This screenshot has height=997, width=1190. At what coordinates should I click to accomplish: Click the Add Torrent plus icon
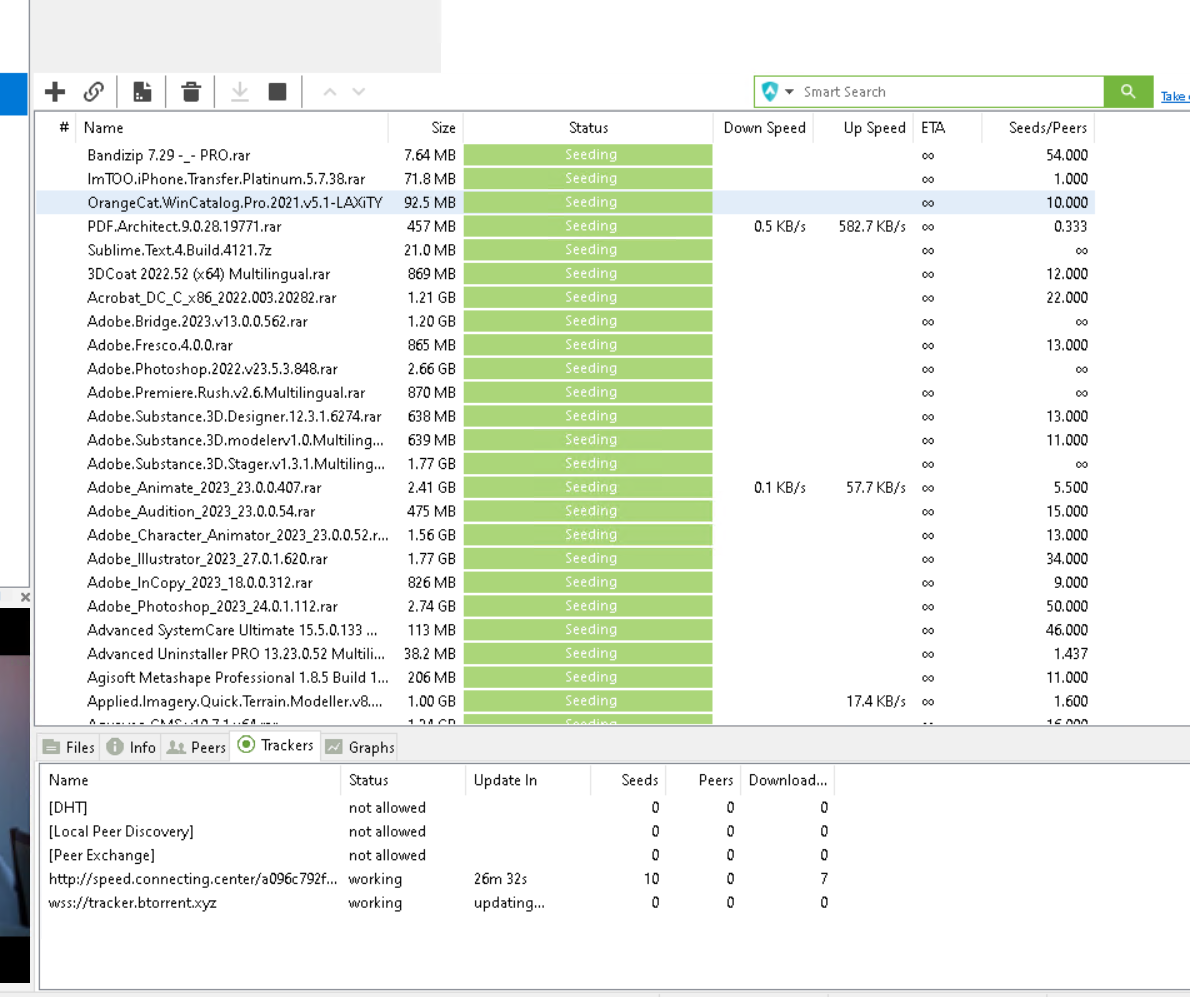click(55, 92)
